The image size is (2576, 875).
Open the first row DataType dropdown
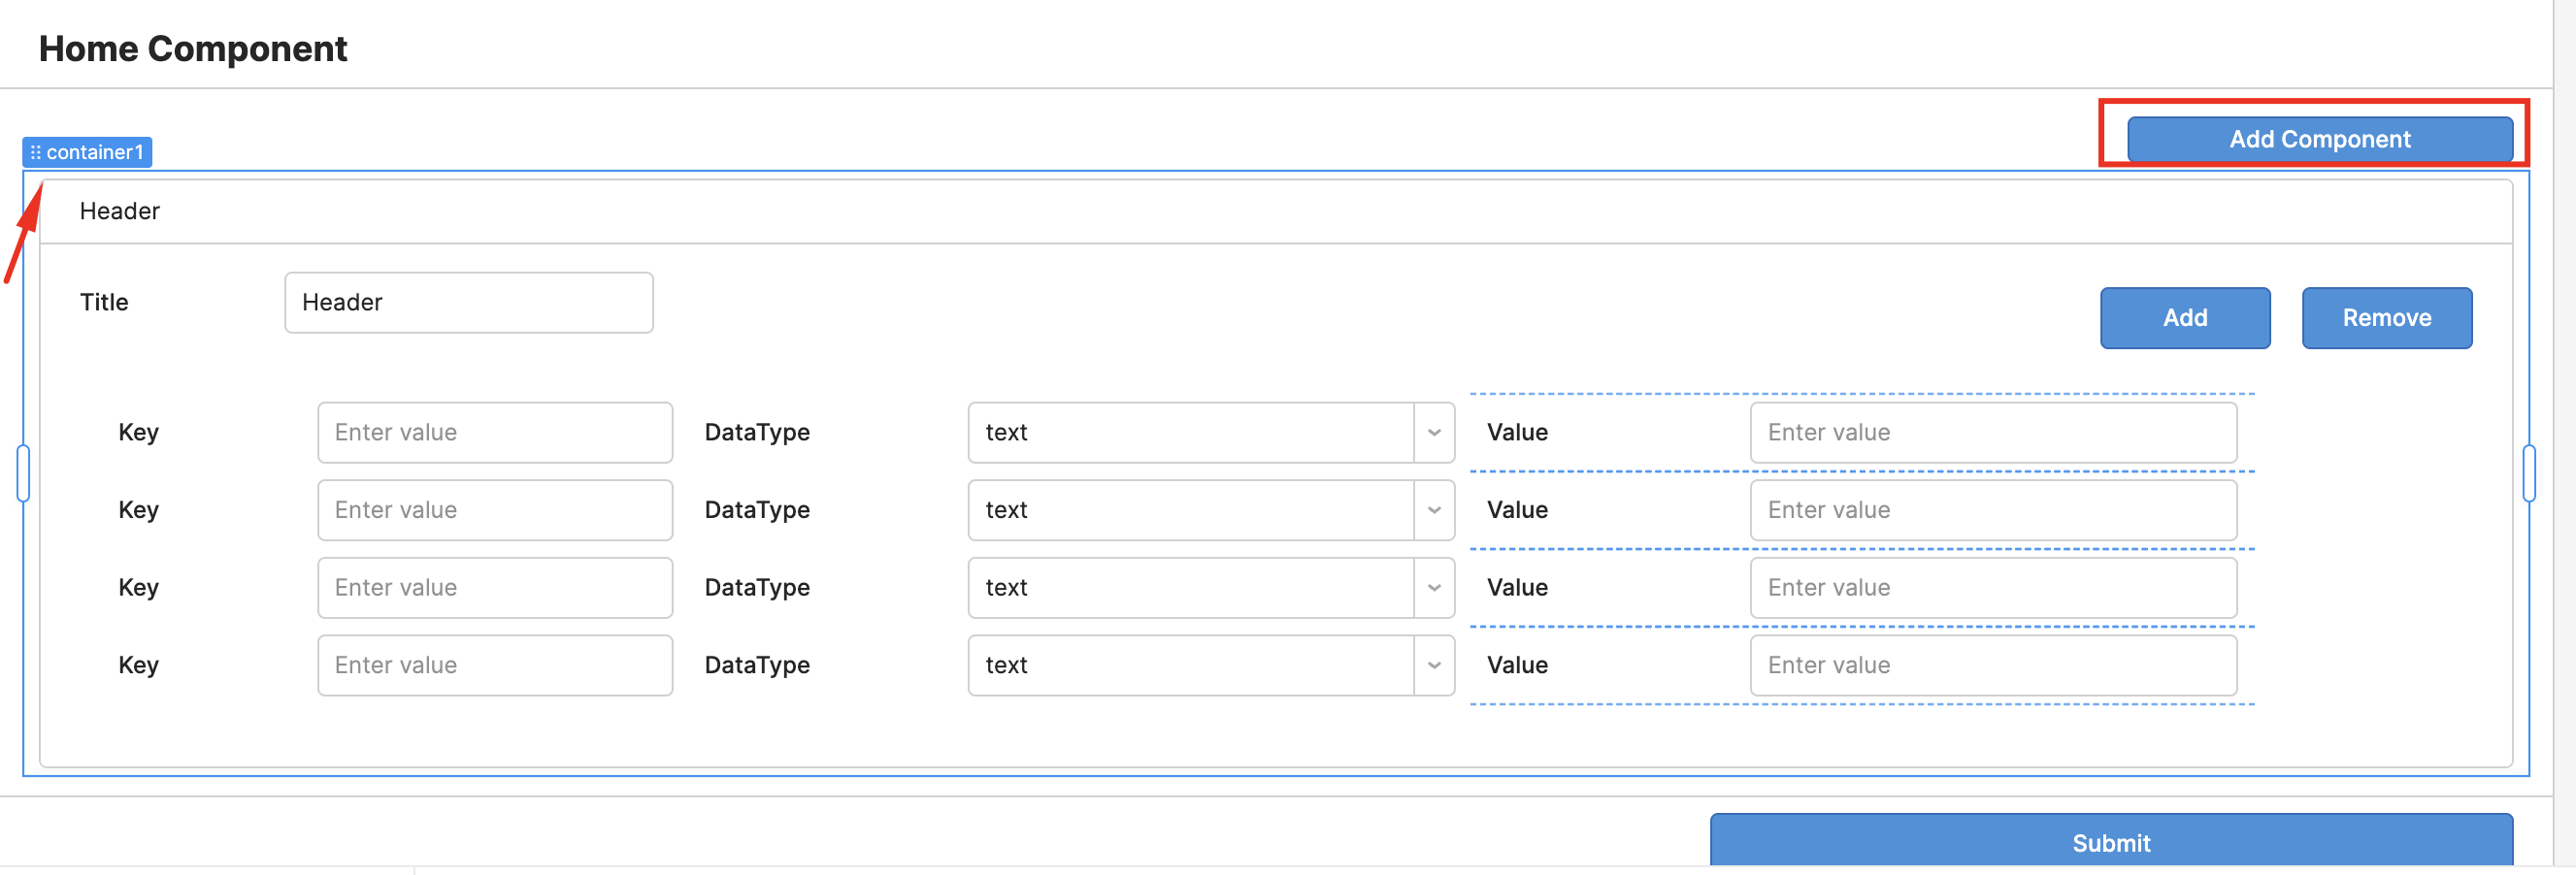point(1210,432)
